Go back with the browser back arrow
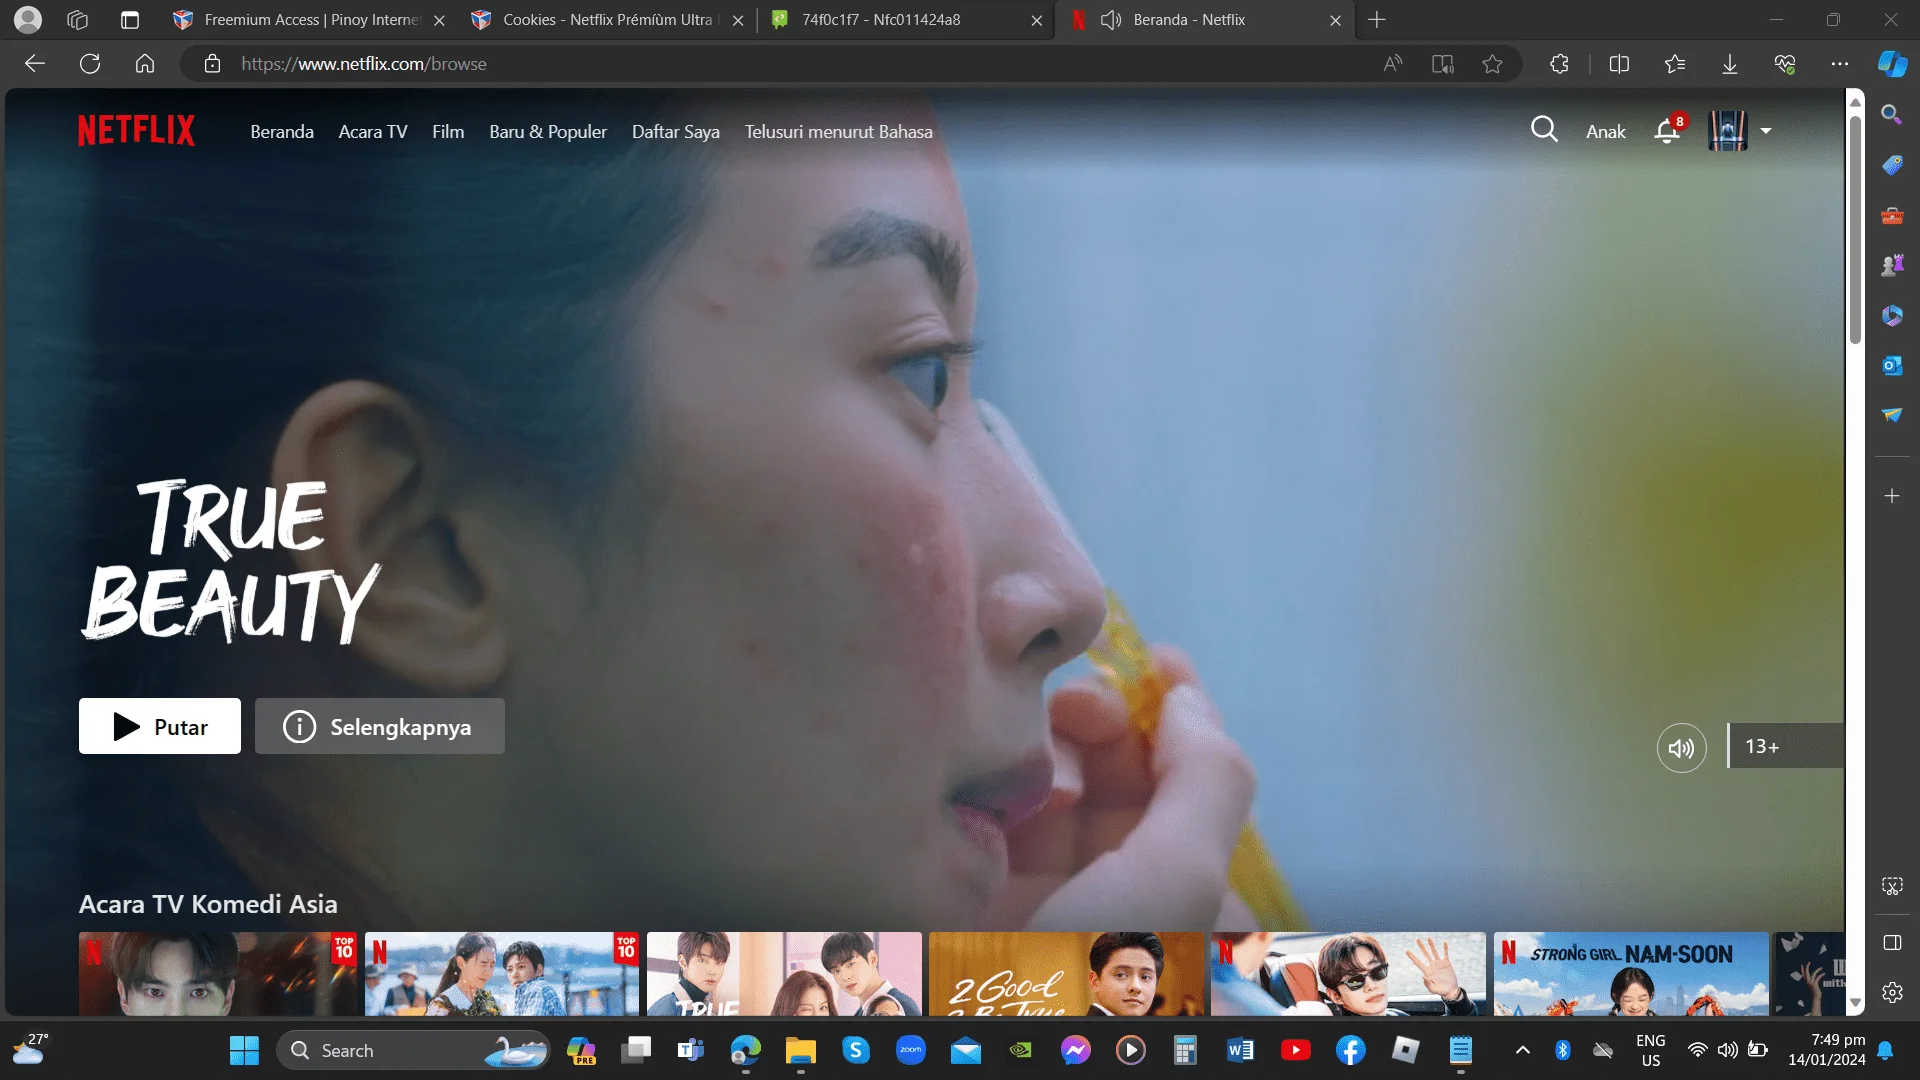 [x=35, y=64]
